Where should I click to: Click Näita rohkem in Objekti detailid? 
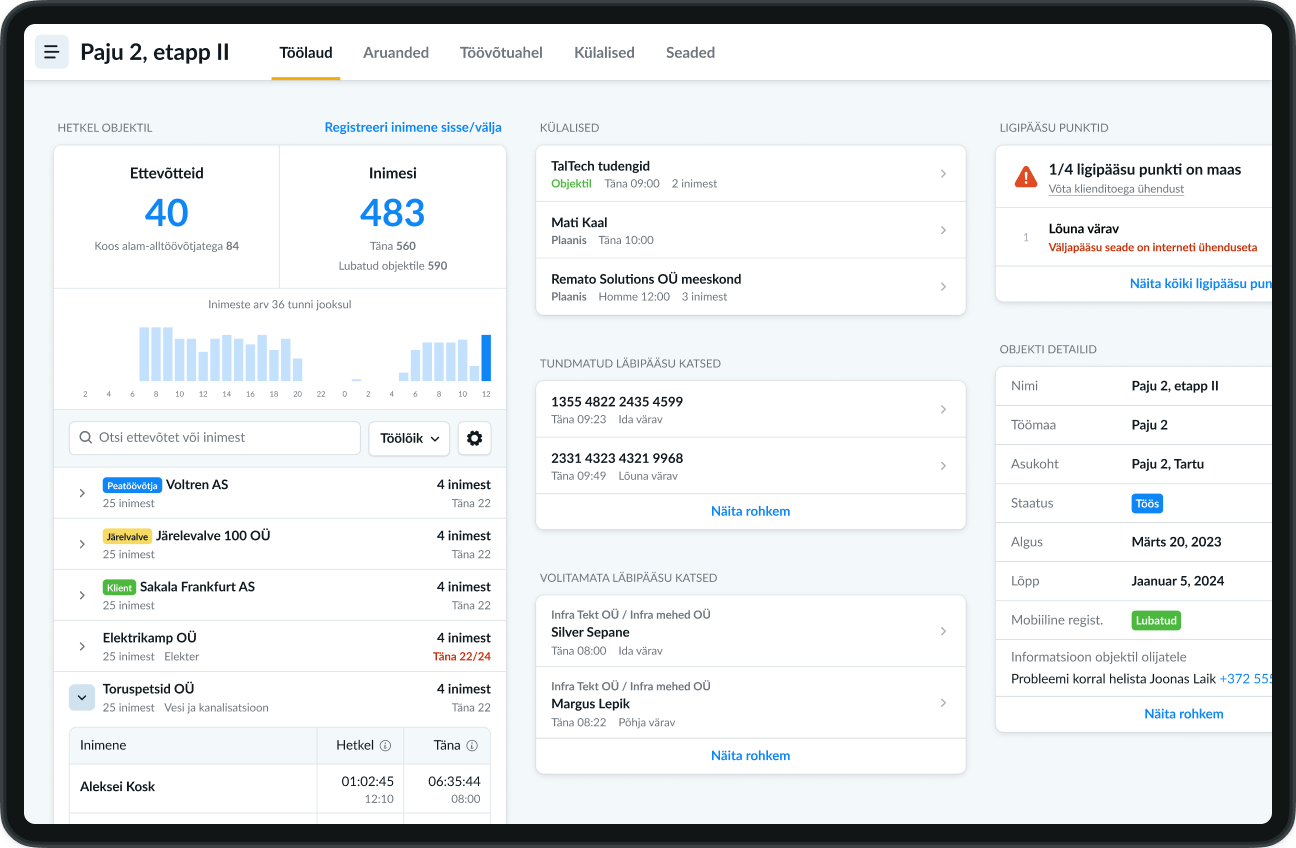[x=1184, y=713]
